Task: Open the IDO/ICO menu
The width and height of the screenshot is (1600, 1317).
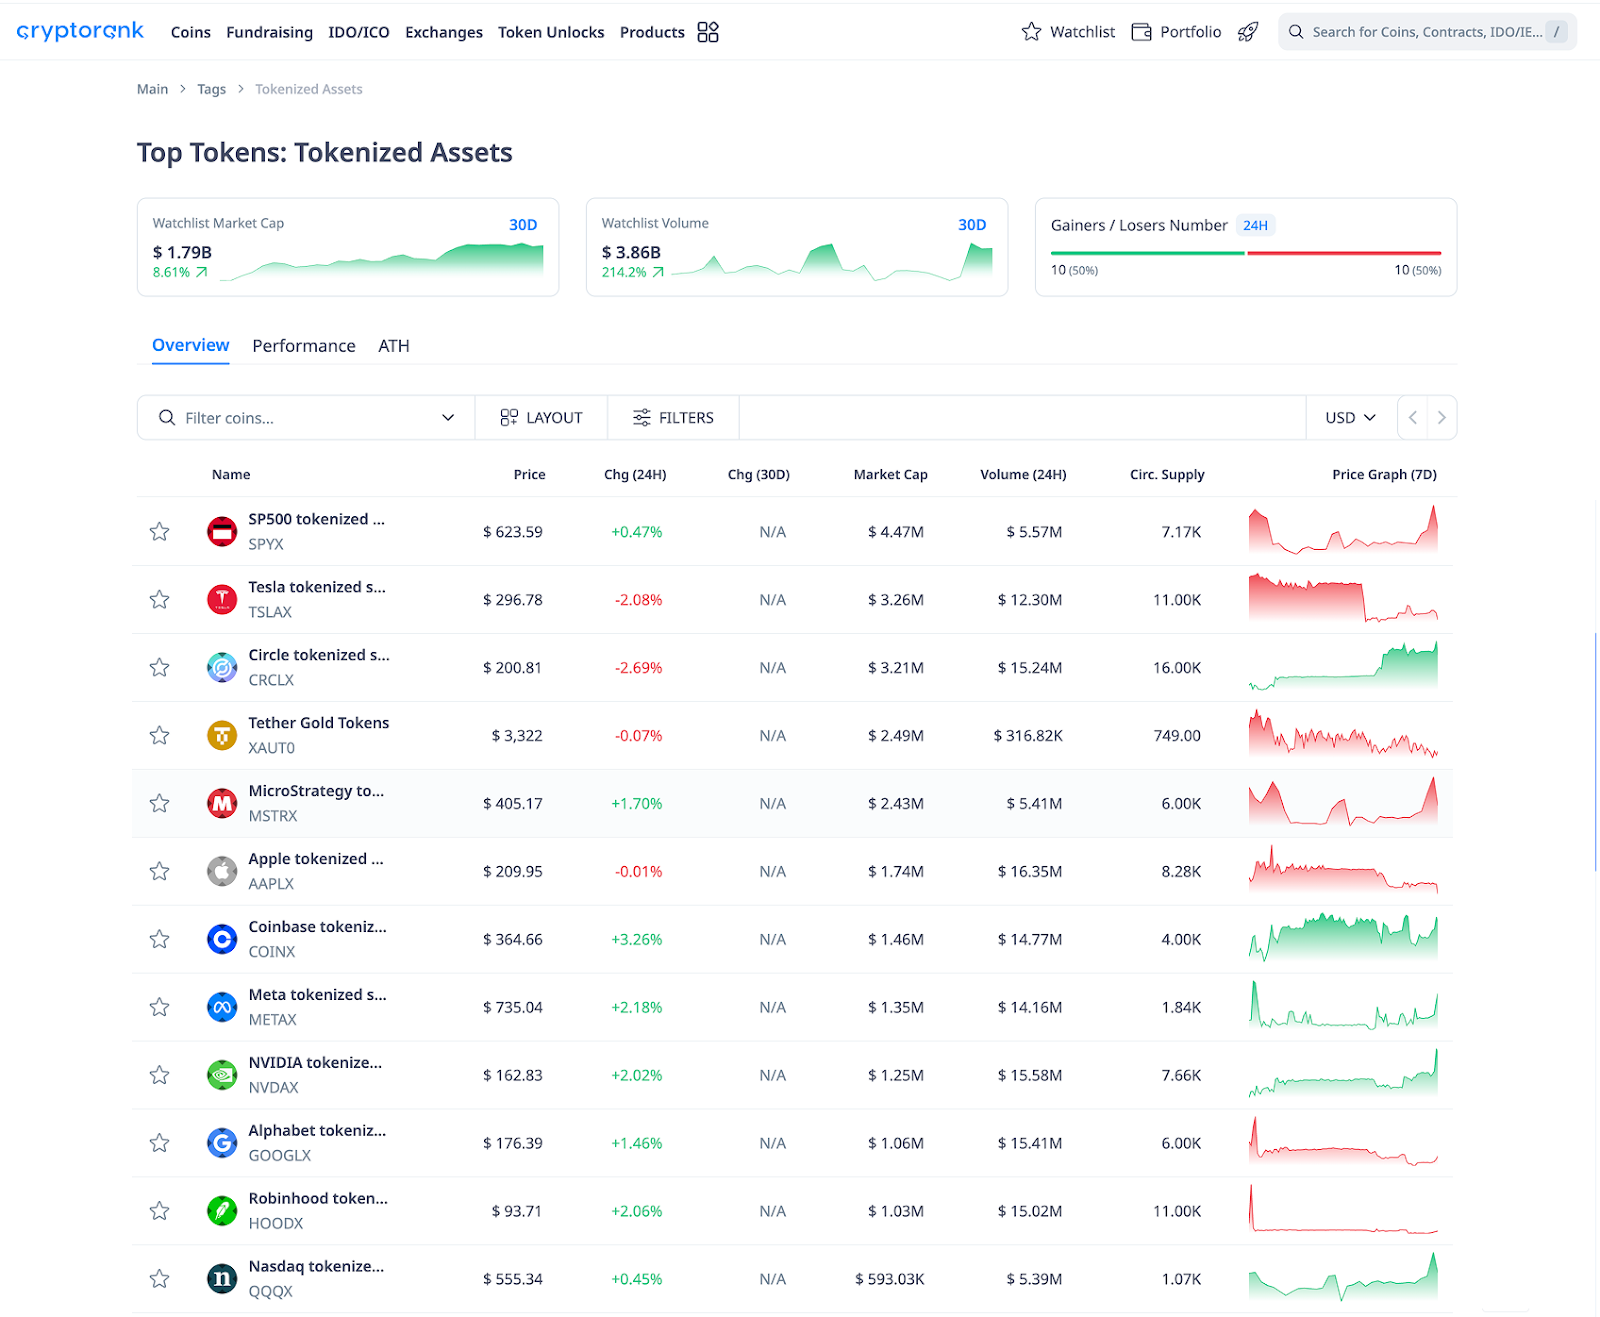Action: (359, 32)
